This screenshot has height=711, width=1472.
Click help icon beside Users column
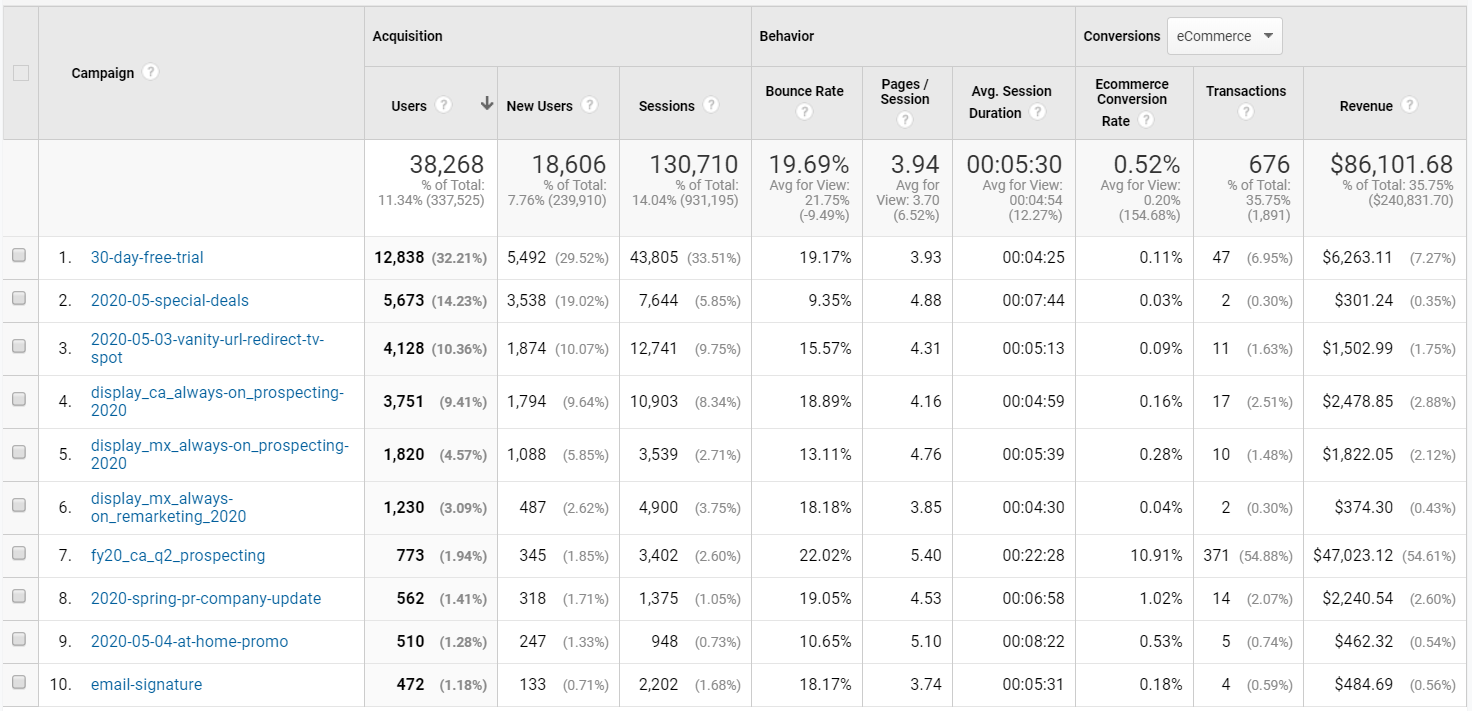pyautogui.click(x=444, y=106)
